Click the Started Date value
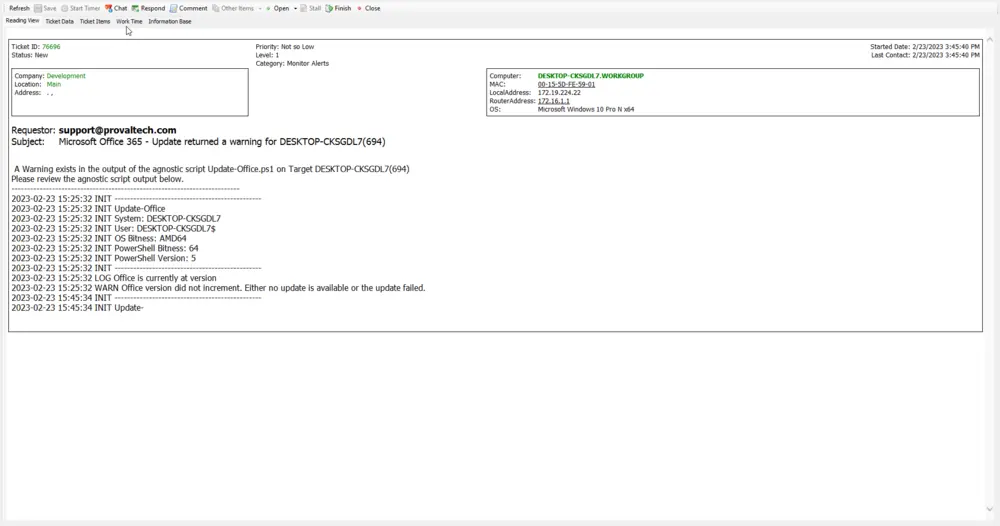Image resolution: width=1000 pixels, height=526 pixels. [945, 47]
